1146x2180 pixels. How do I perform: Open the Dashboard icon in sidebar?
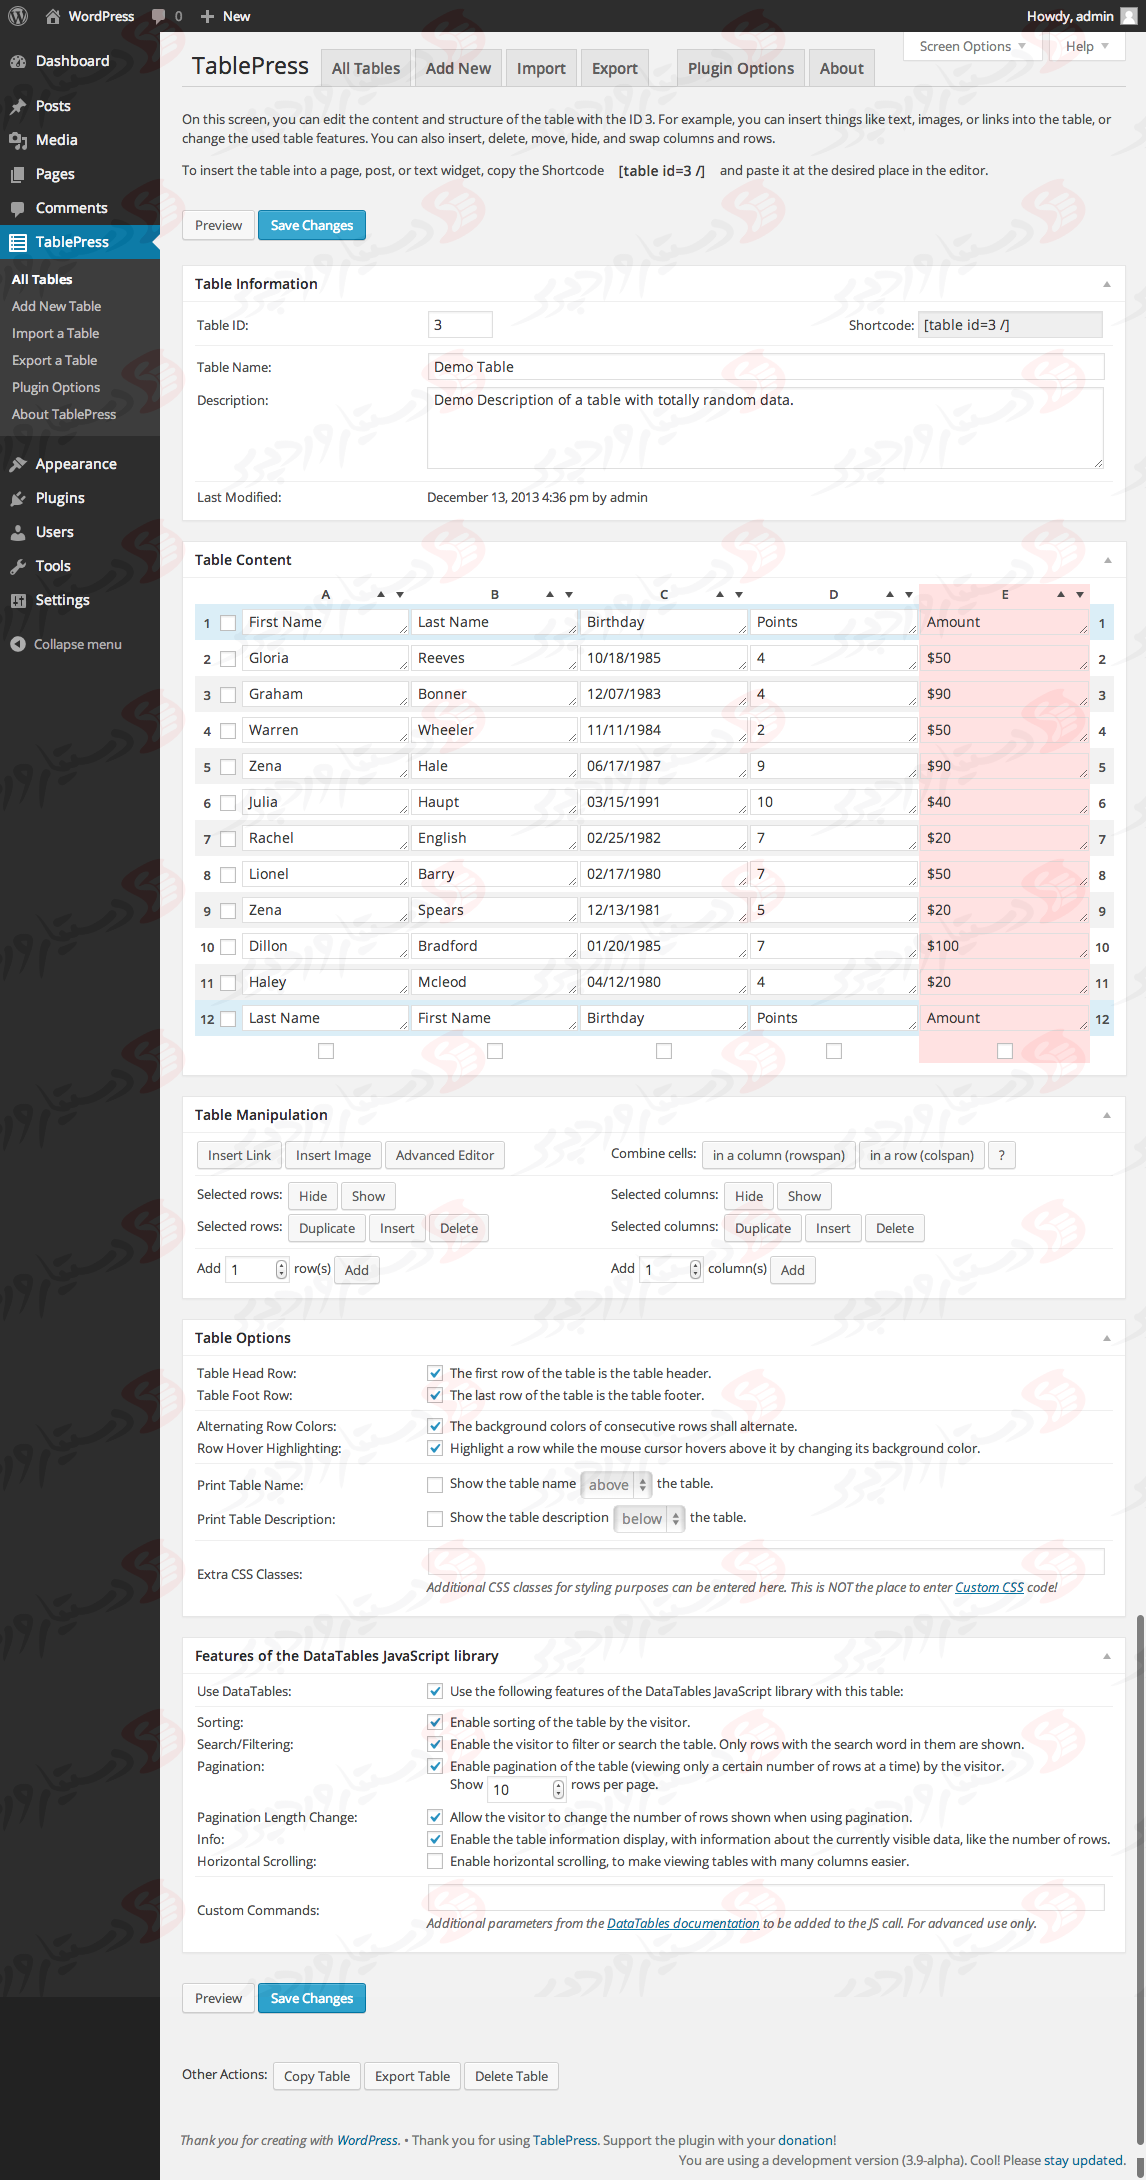[x=18, y=61]
